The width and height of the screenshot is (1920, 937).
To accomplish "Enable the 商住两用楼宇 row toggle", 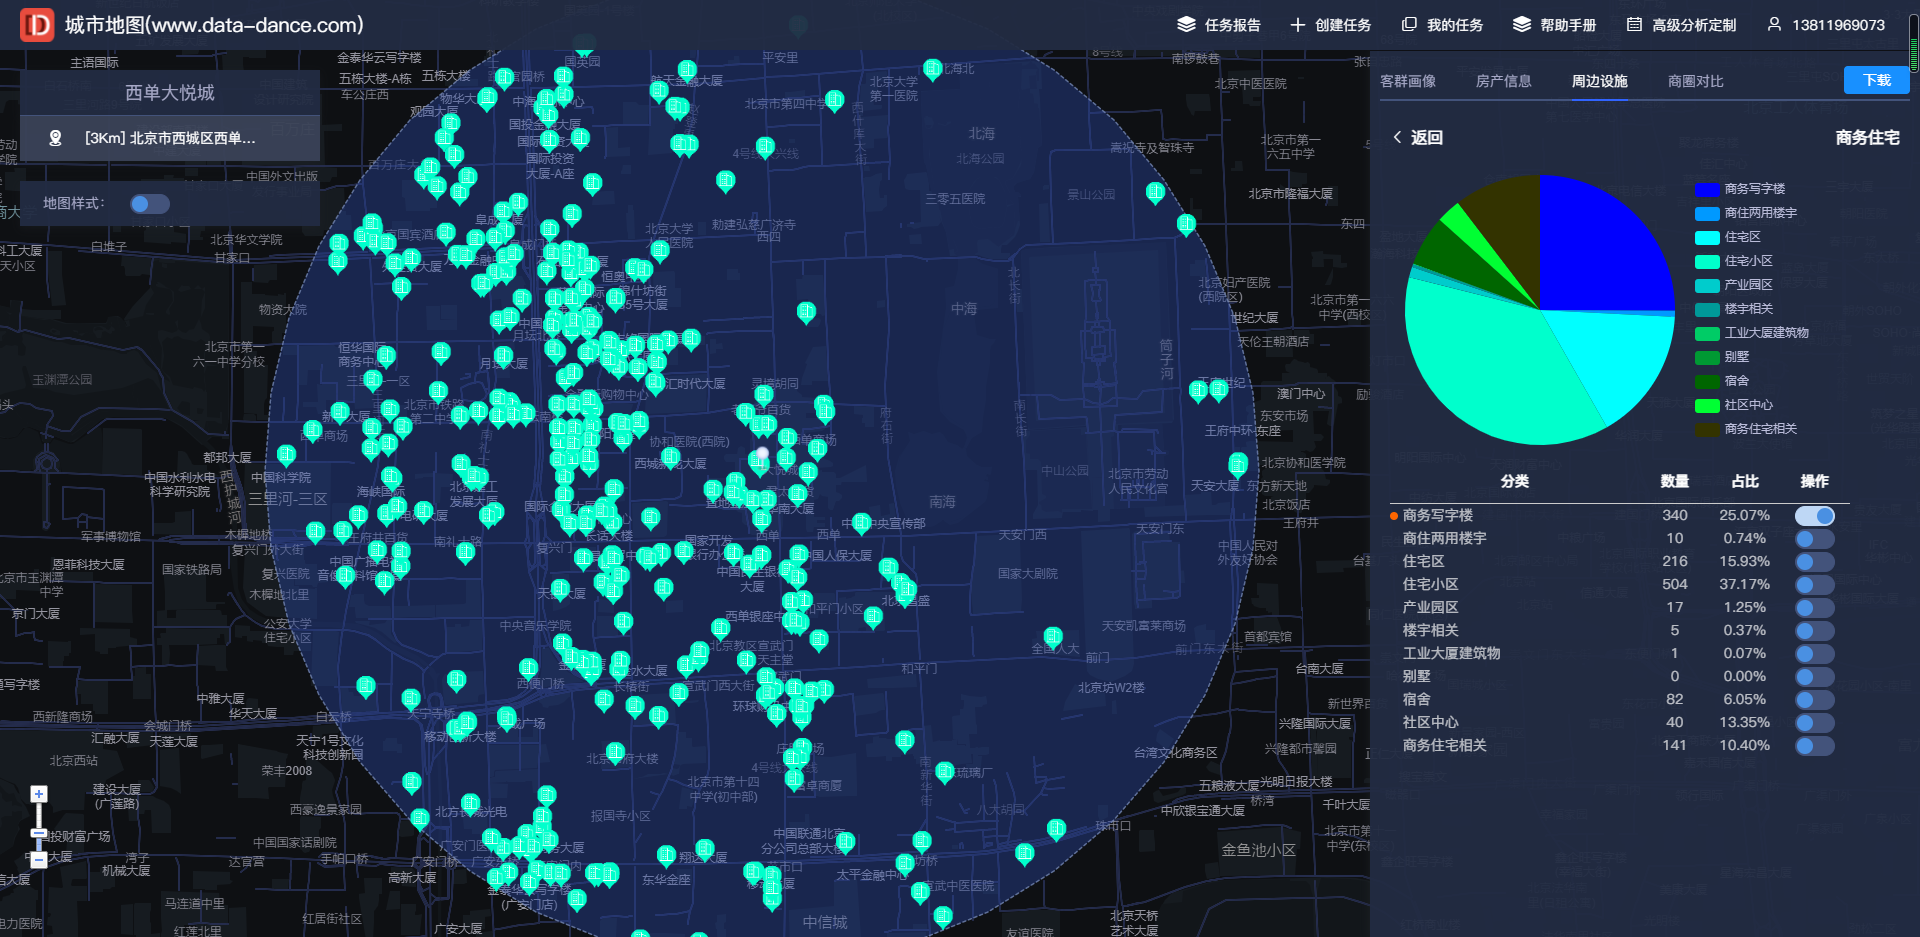I will click(x=1814, y=539).
